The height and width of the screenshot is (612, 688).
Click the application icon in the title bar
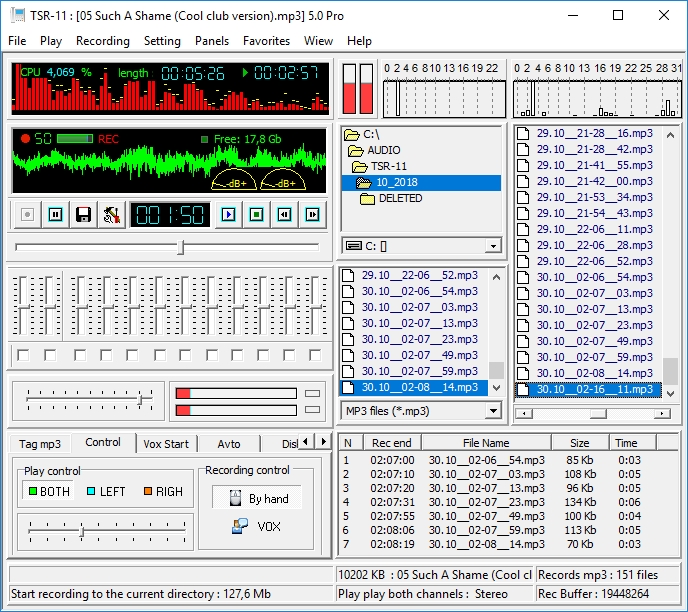coord(18,15)
